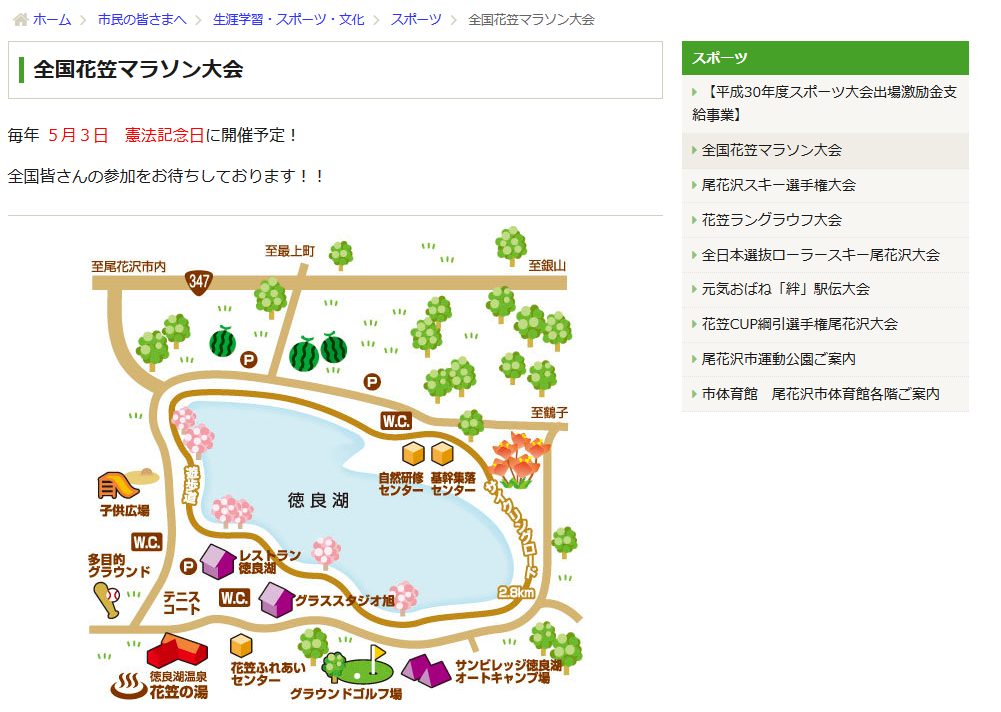Open 全日本選抜ローラースキー尾花沢大会 sidebar item

coord(825,255)
